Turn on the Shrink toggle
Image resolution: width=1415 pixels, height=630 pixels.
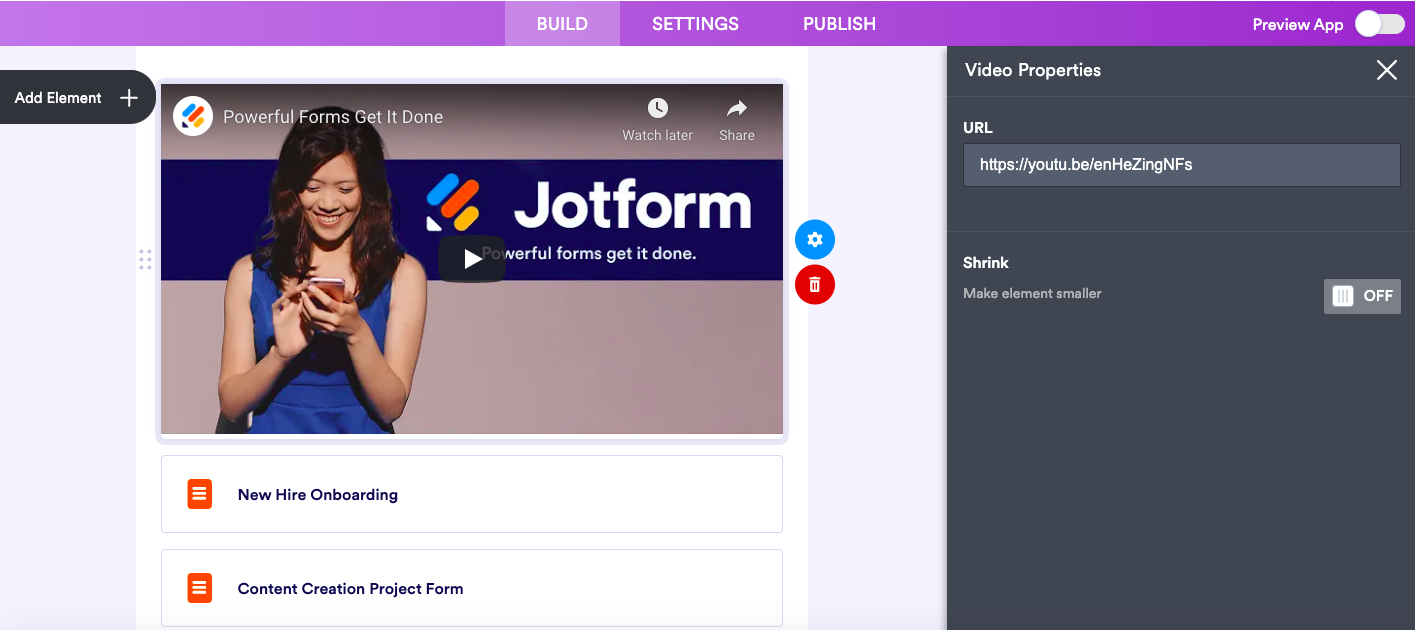click(1362, 296)
